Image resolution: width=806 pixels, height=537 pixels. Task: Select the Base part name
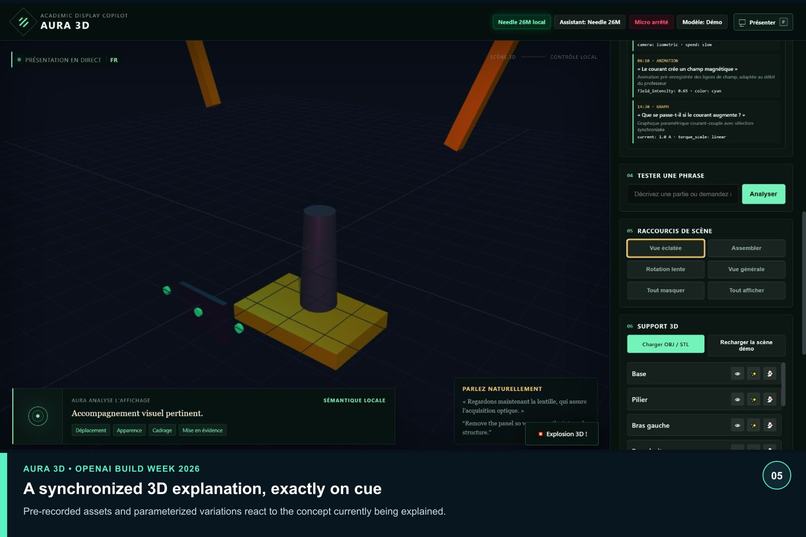(x=639, y=374)
